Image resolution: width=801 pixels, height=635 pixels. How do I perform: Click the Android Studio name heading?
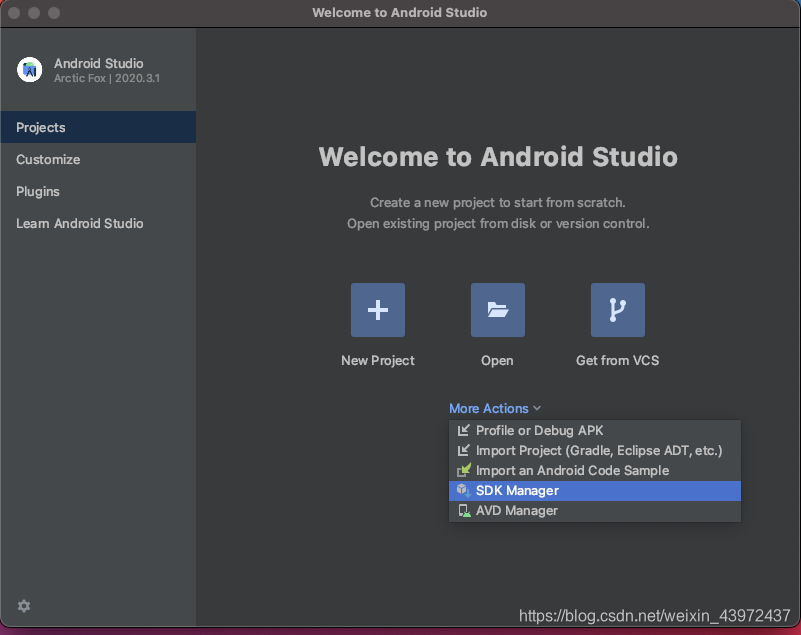[x=99, y=63]
